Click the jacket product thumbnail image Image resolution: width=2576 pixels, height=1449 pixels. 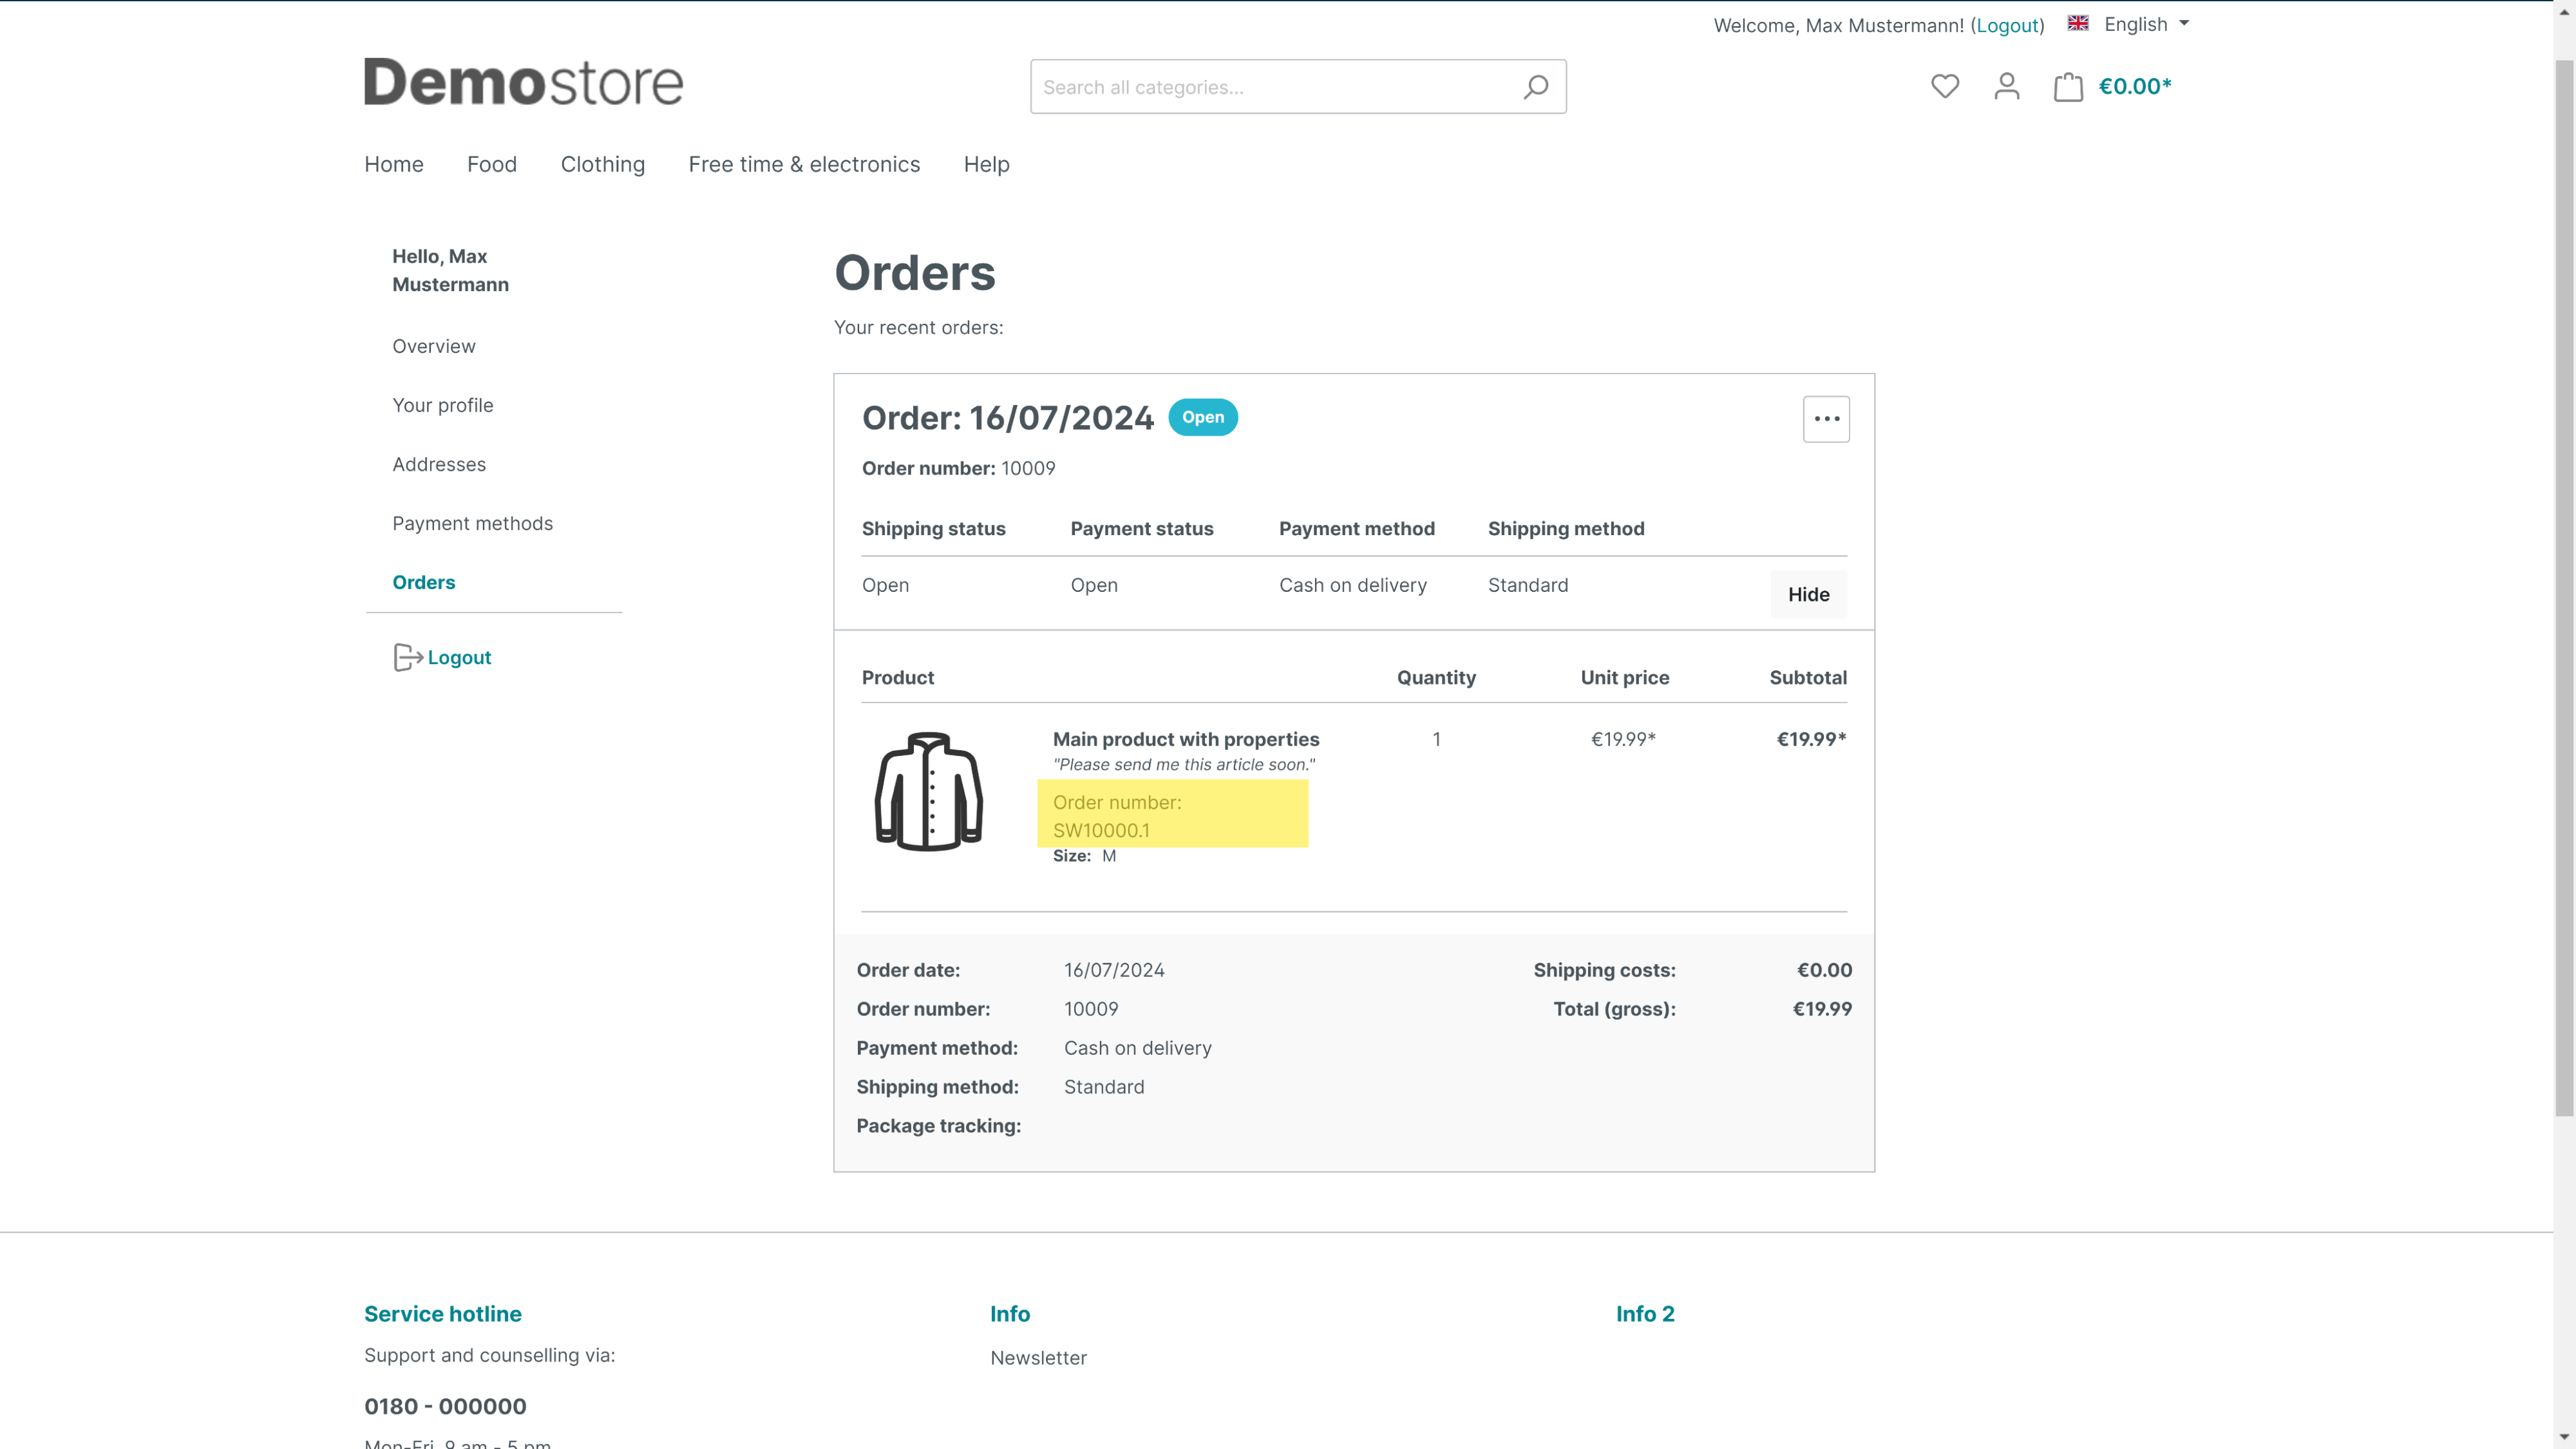(929, 793)
